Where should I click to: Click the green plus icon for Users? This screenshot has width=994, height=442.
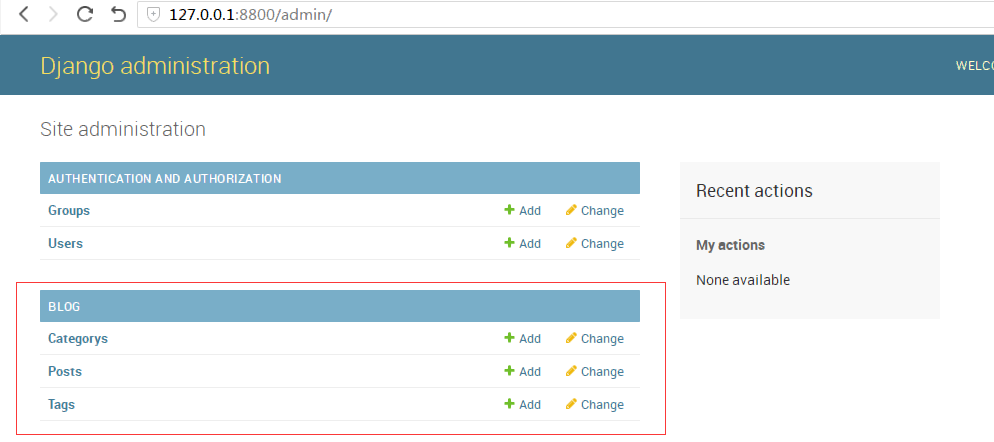coord(509,243)
